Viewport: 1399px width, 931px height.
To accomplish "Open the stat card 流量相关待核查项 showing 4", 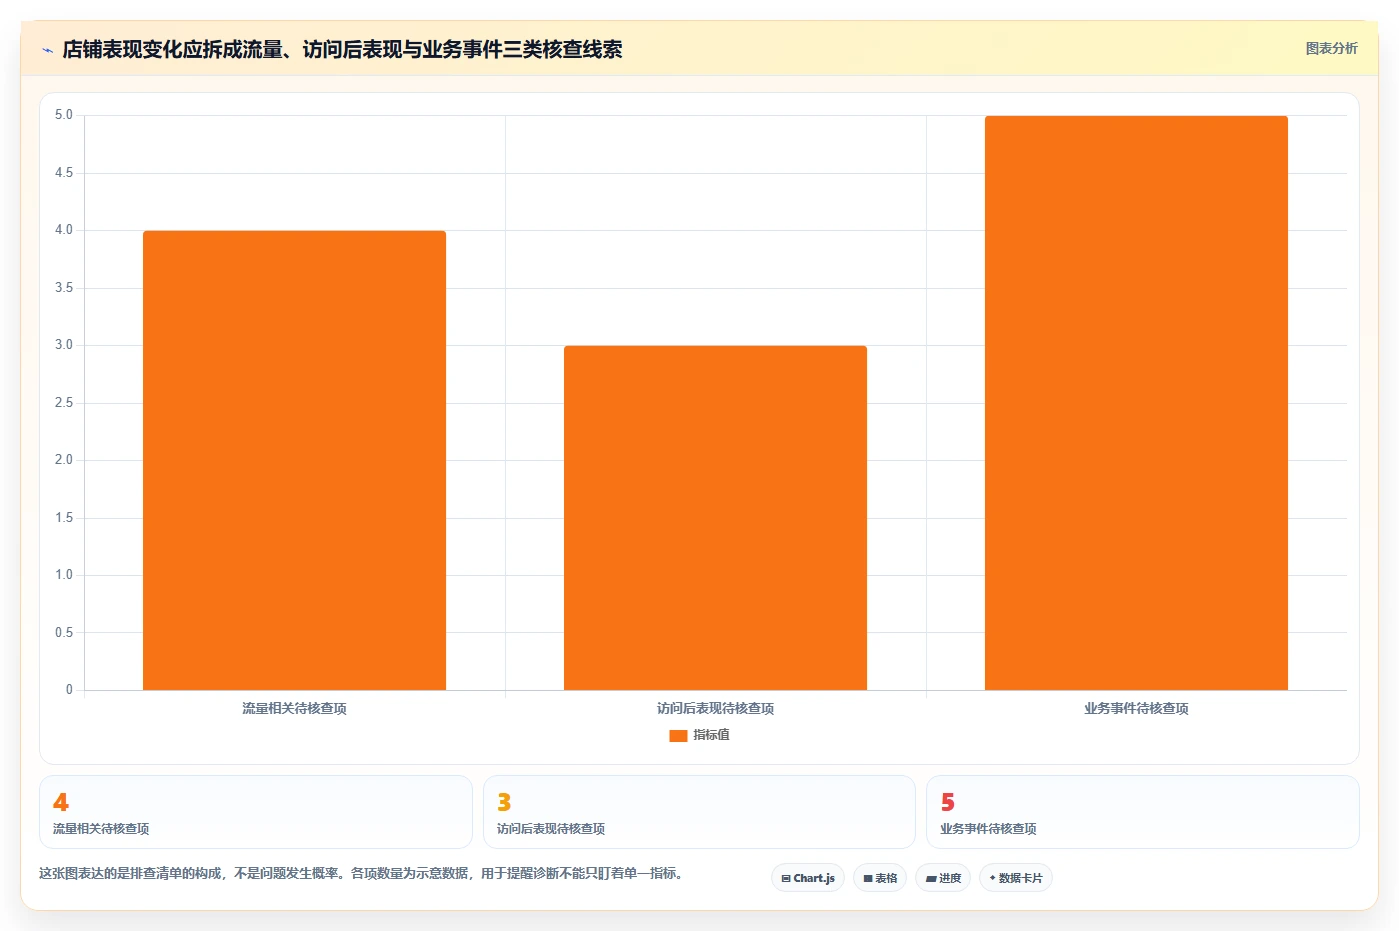I will (x=256, y=812).
